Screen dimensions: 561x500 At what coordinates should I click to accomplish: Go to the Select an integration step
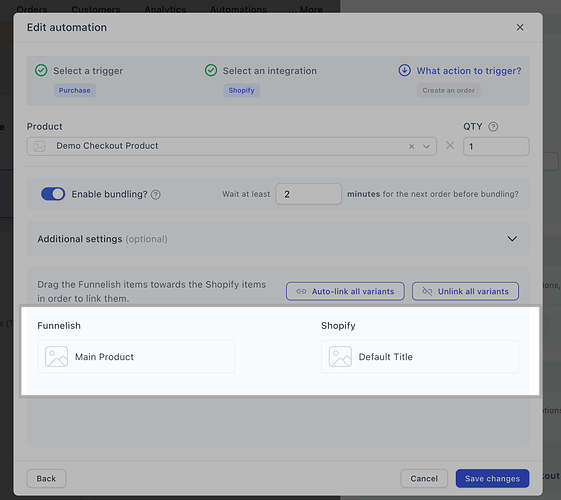pyautogui.click(x=270, y=71)
